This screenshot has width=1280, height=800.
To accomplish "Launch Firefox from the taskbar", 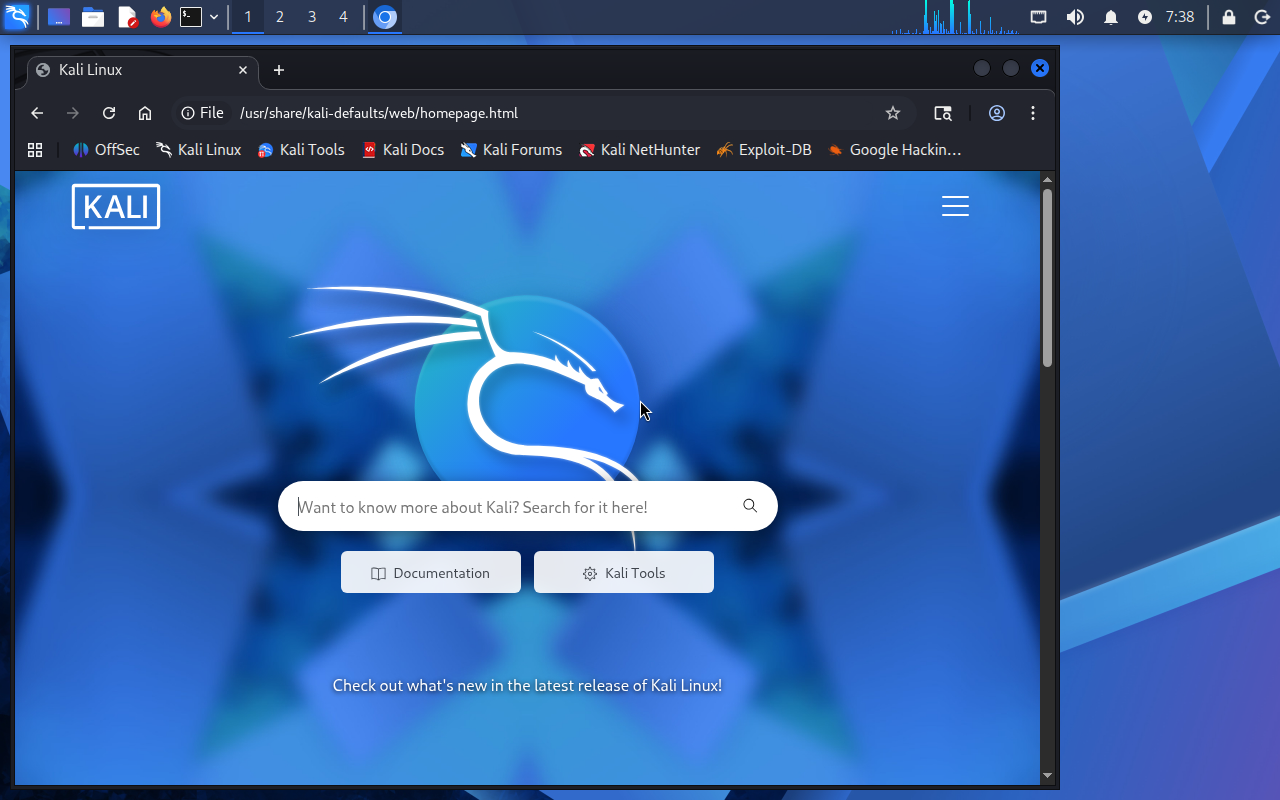I will [x=160, y=17].
